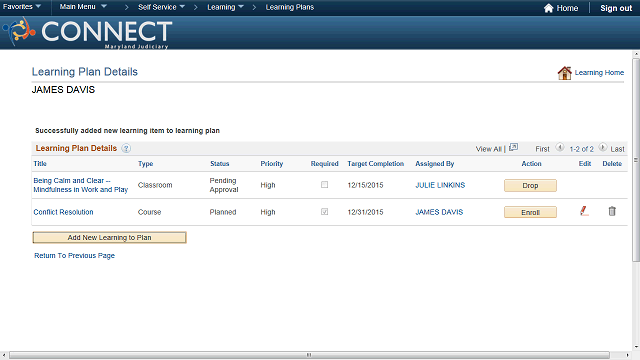Go to next row arrow icon
The width and height of the screenshot is (640, 360).
pos(603,147)
